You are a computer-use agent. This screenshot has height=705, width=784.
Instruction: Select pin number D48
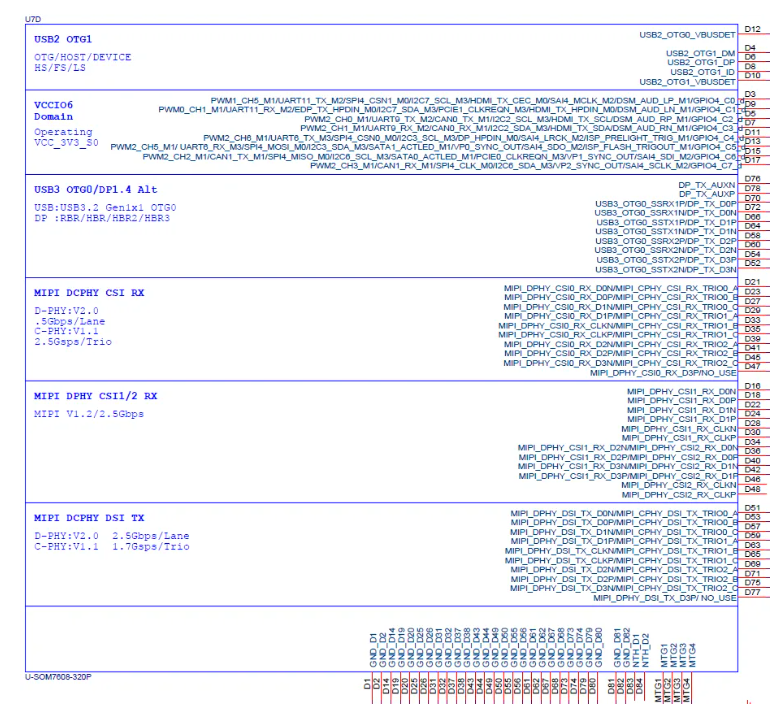tap(752, 489)
